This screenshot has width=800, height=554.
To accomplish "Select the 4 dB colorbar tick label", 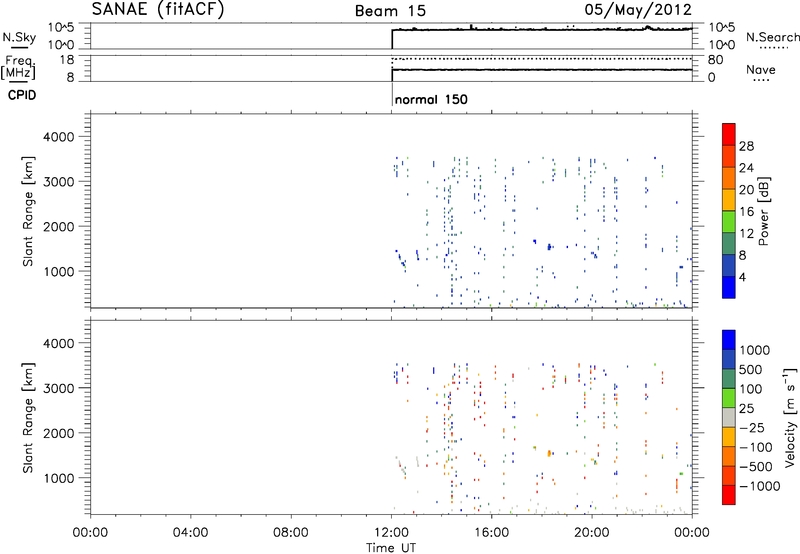I will (x=742, y=277).
